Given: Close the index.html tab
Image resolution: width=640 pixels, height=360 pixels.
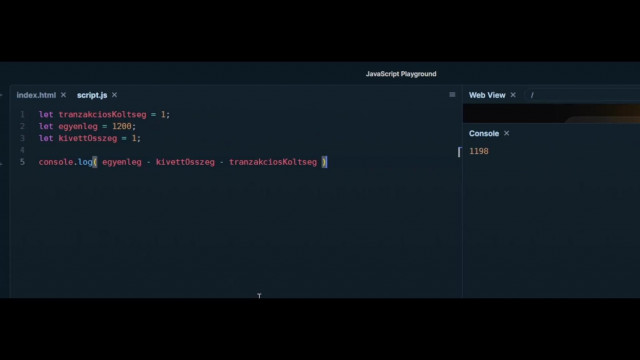Looking at the screenshot, I should [x=63, y=95].
